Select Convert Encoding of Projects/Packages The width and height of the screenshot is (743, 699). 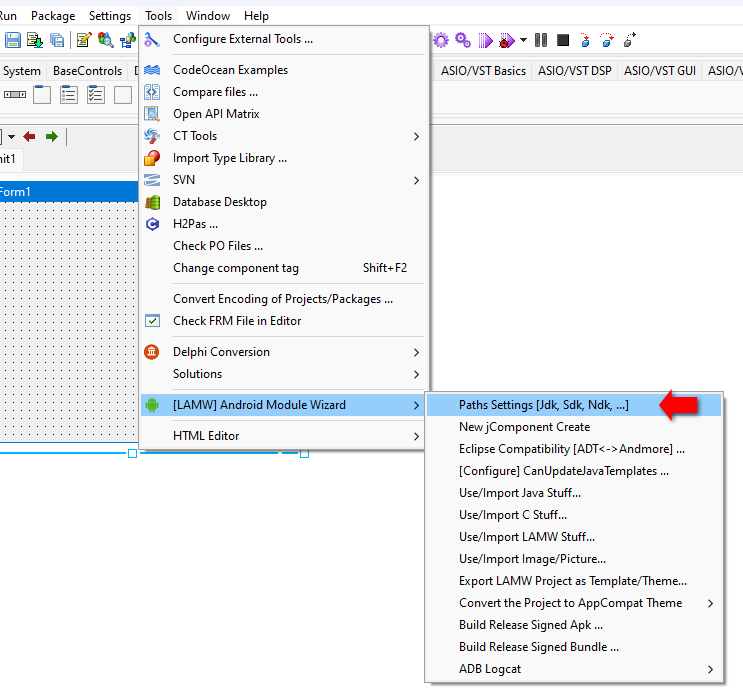tap(284, 299)
